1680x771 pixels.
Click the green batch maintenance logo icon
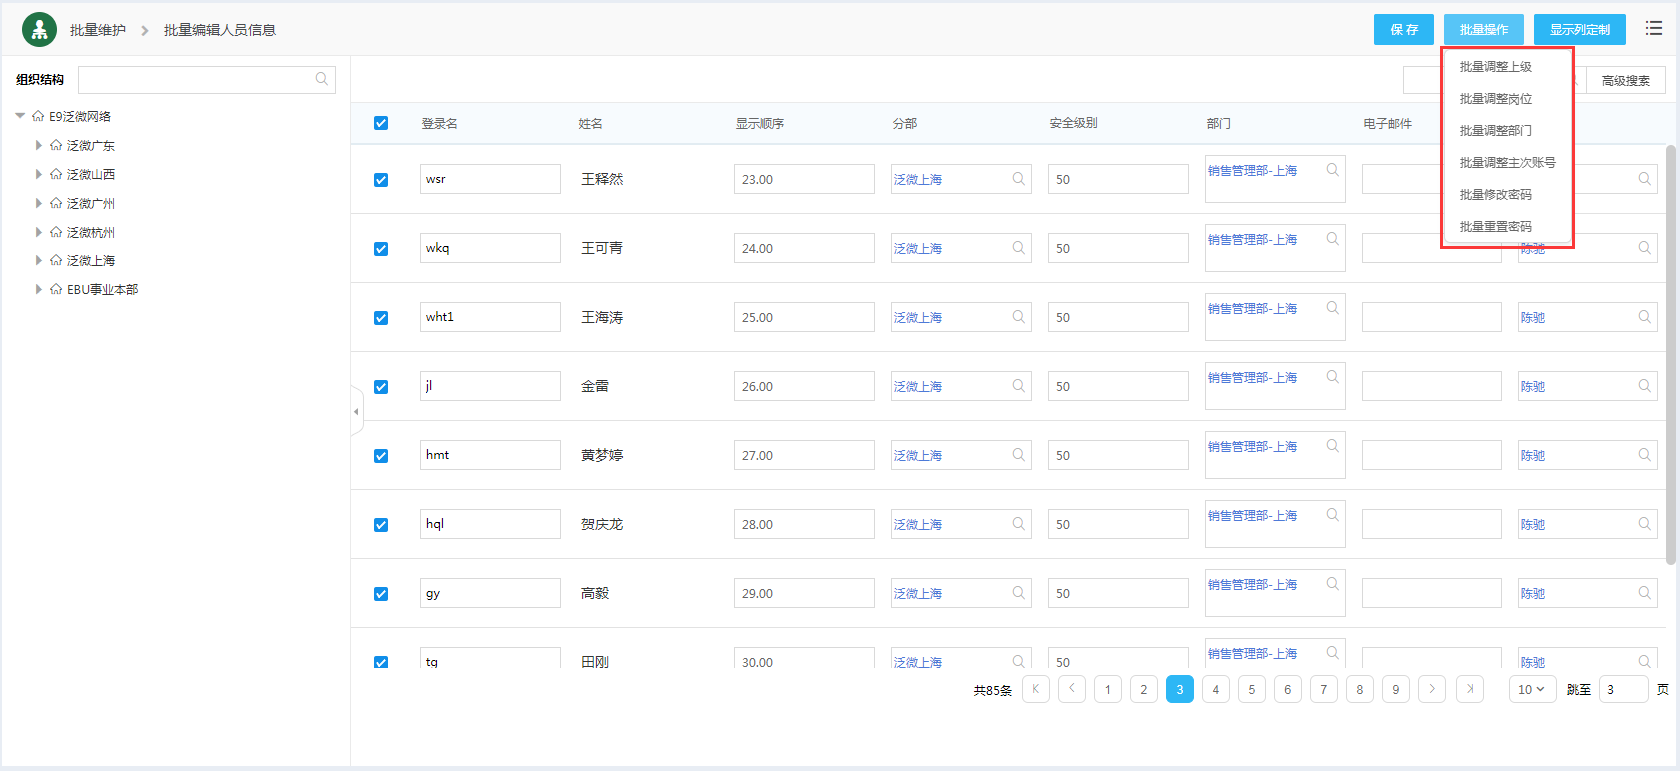[x=39, y=30]
